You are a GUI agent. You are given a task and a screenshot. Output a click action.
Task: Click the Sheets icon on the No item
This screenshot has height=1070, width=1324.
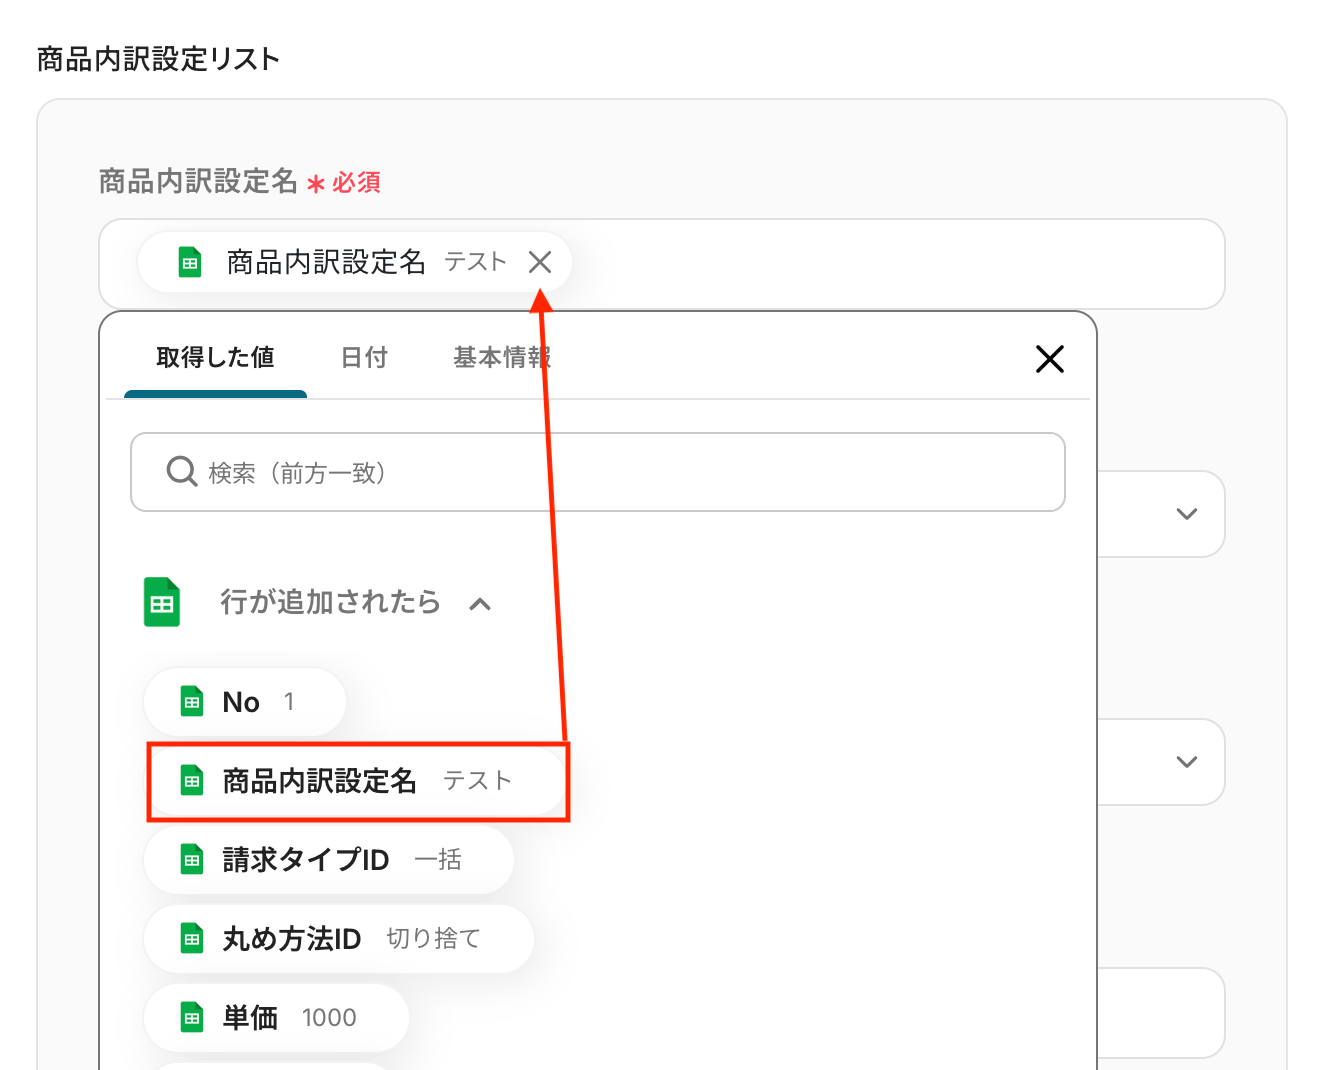(x=192, y=702)
